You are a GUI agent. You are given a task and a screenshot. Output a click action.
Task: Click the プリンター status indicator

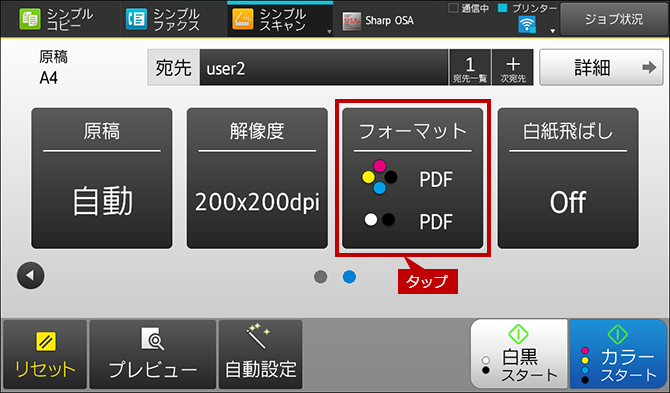coord(528,8)
